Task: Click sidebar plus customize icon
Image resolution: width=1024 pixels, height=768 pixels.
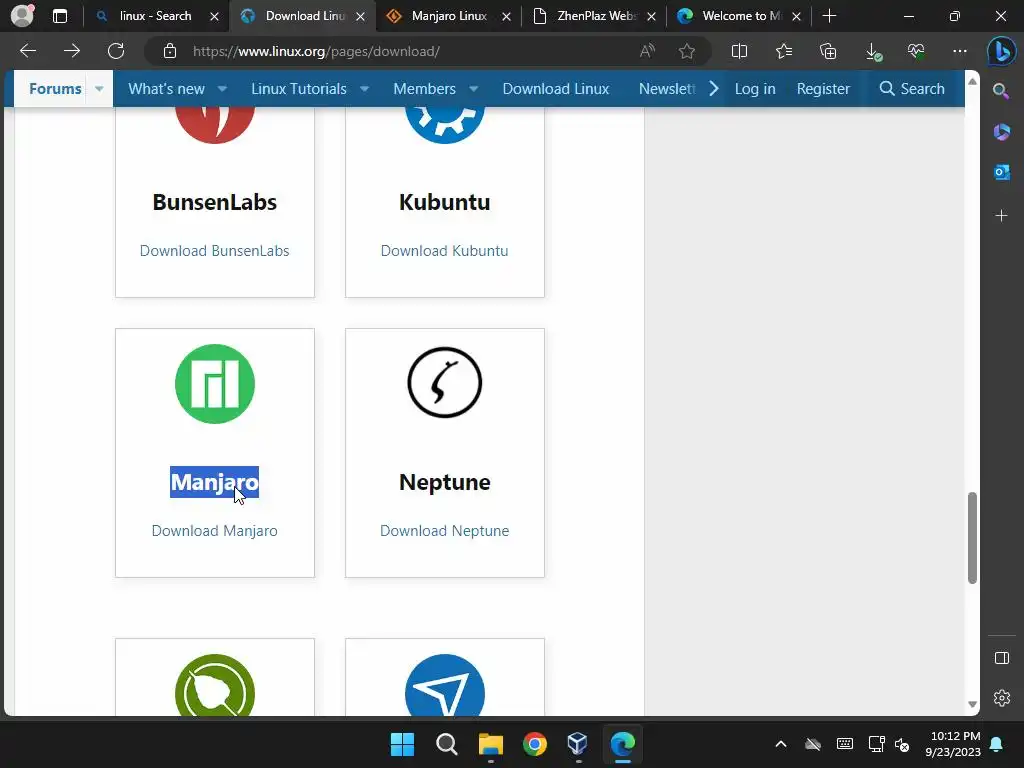Action: point(1001,216)
